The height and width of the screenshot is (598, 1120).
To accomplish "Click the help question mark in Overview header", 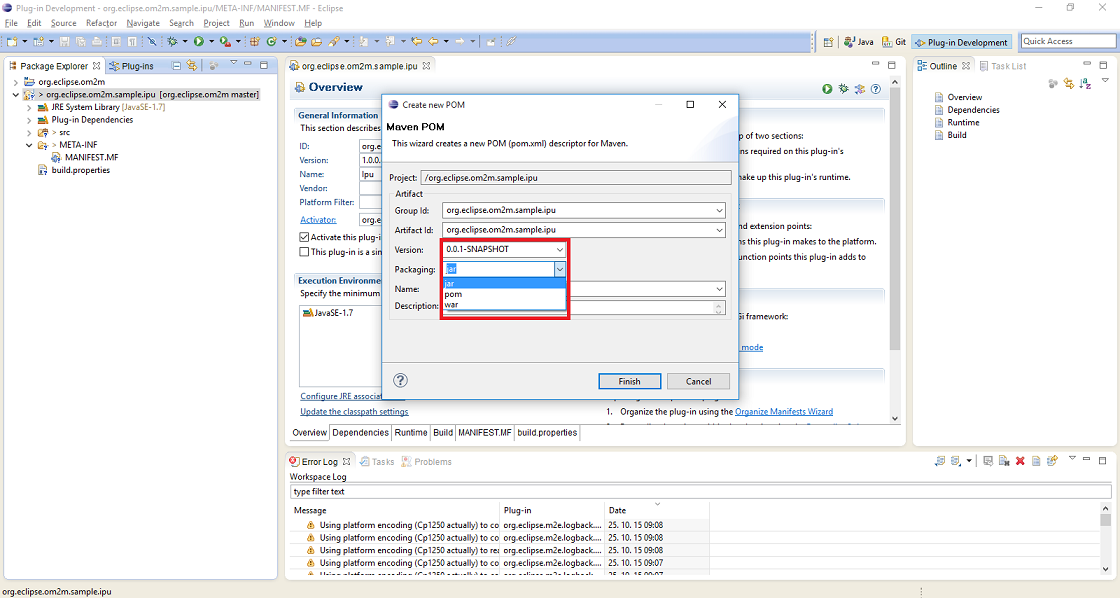I will coord(876,89).
